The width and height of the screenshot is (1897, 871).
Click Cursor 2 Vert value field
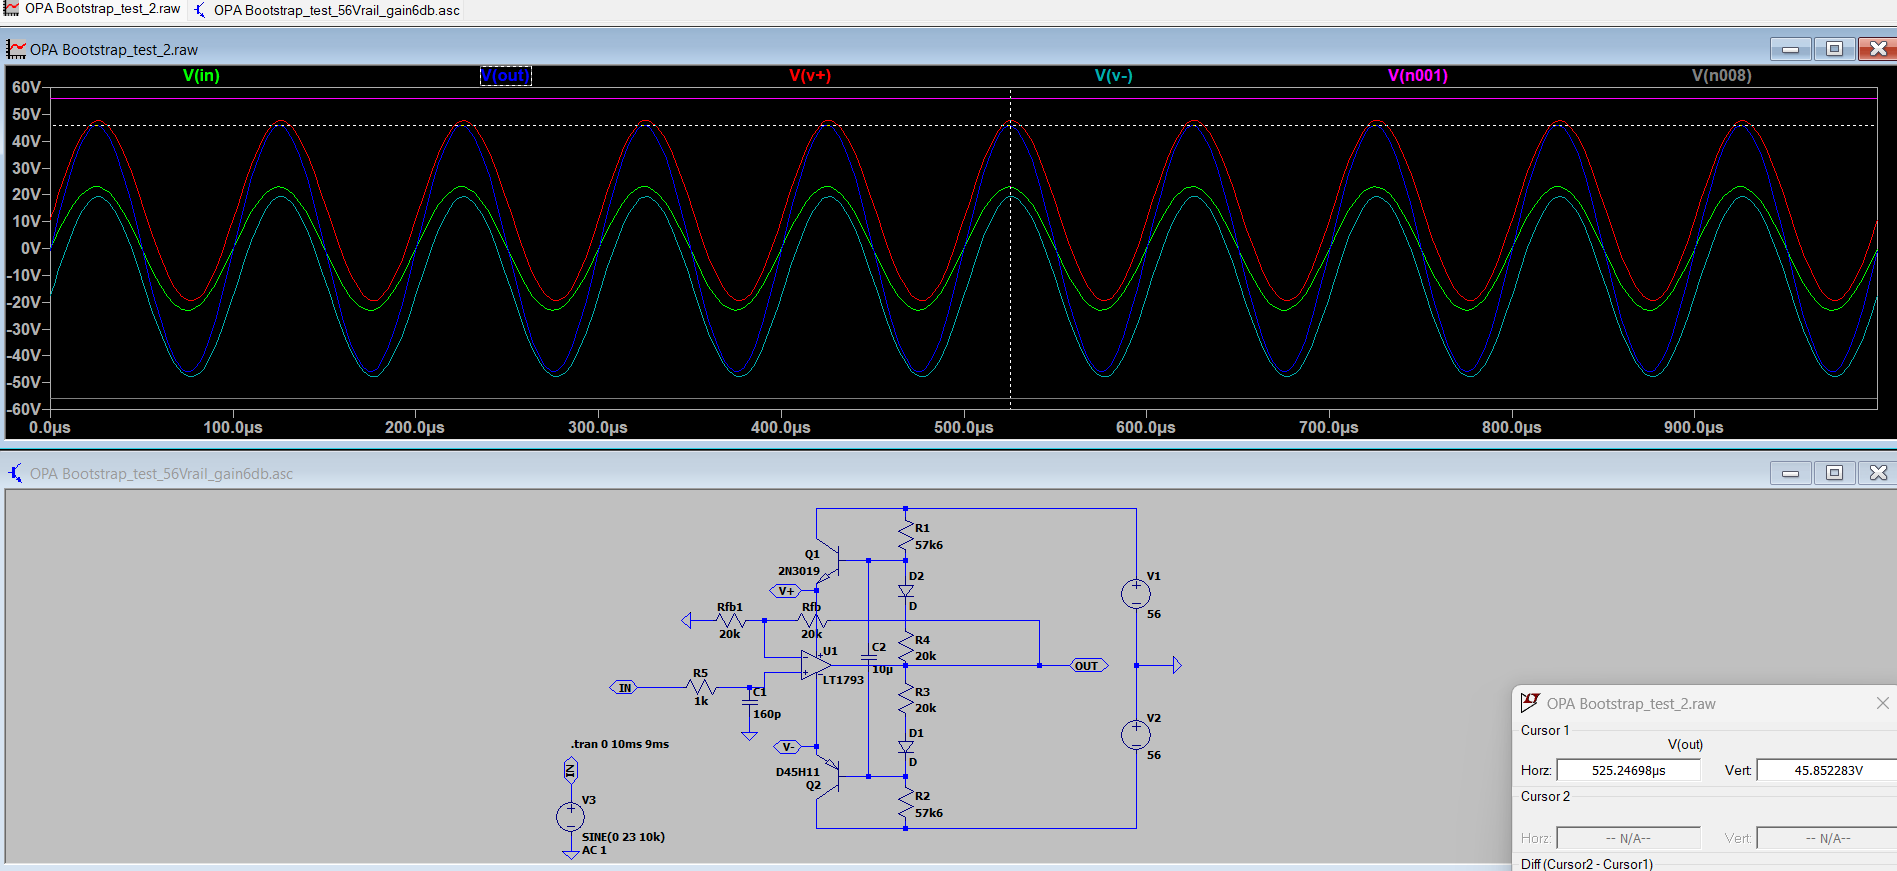tap(1827, 838)
